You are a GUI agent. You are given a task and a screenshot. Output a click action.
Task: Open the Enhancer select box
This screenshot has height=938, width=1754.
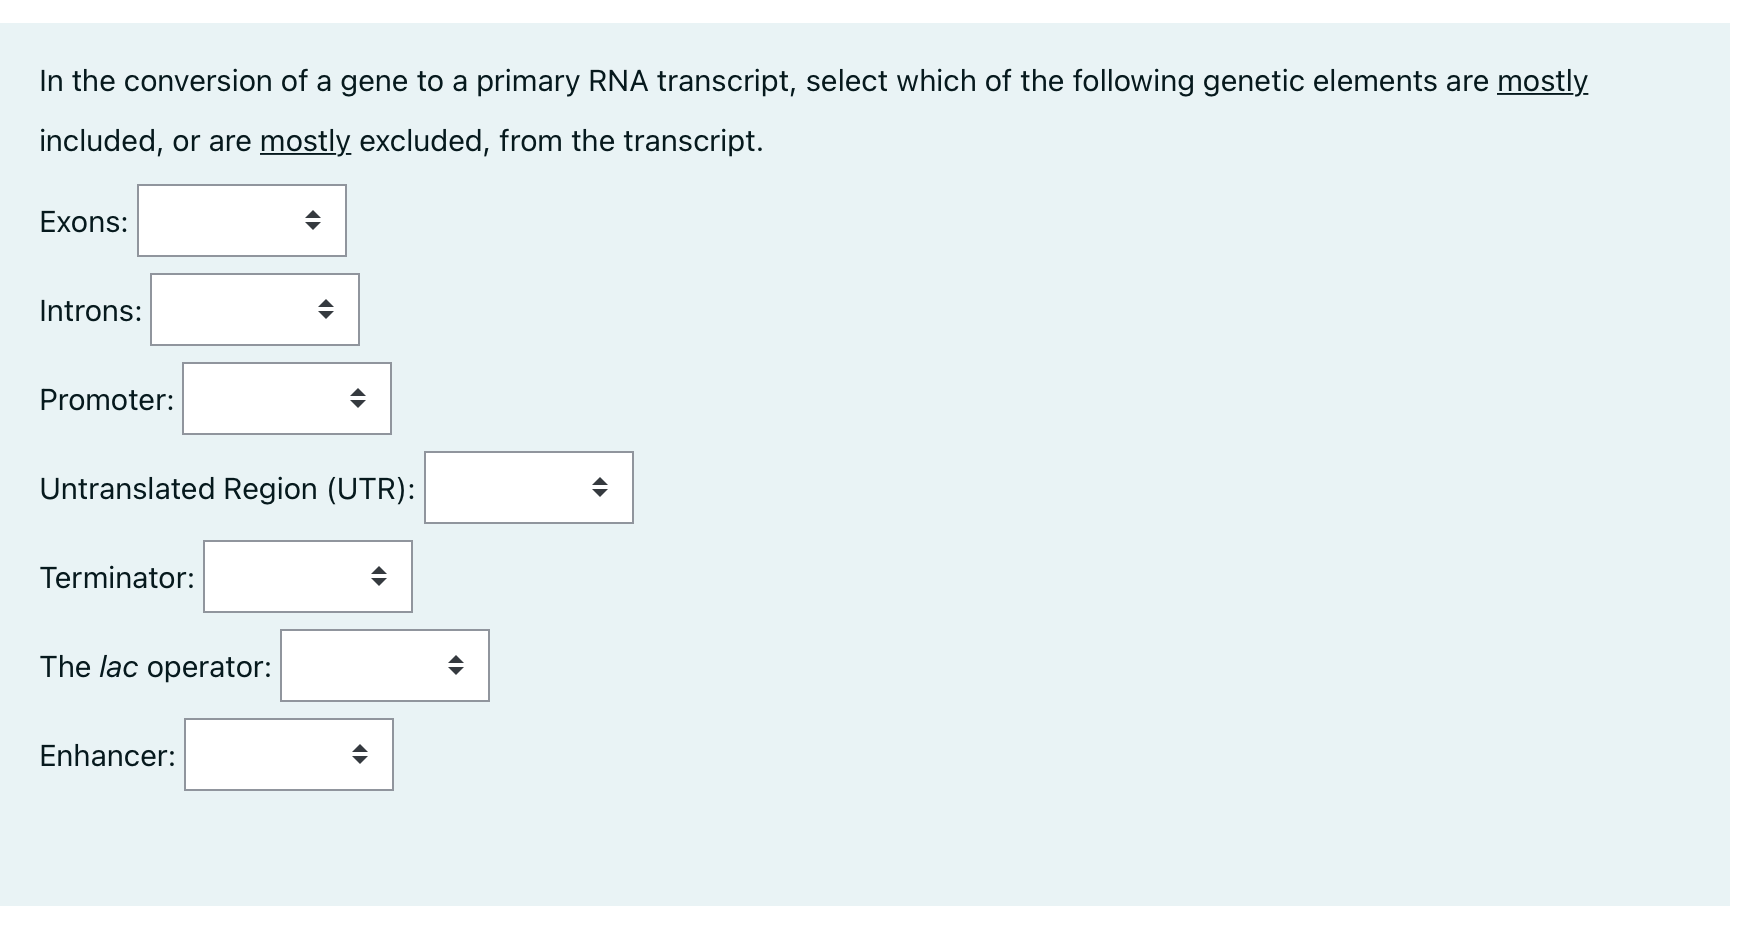pyautogui.click(x=288, y=754)
